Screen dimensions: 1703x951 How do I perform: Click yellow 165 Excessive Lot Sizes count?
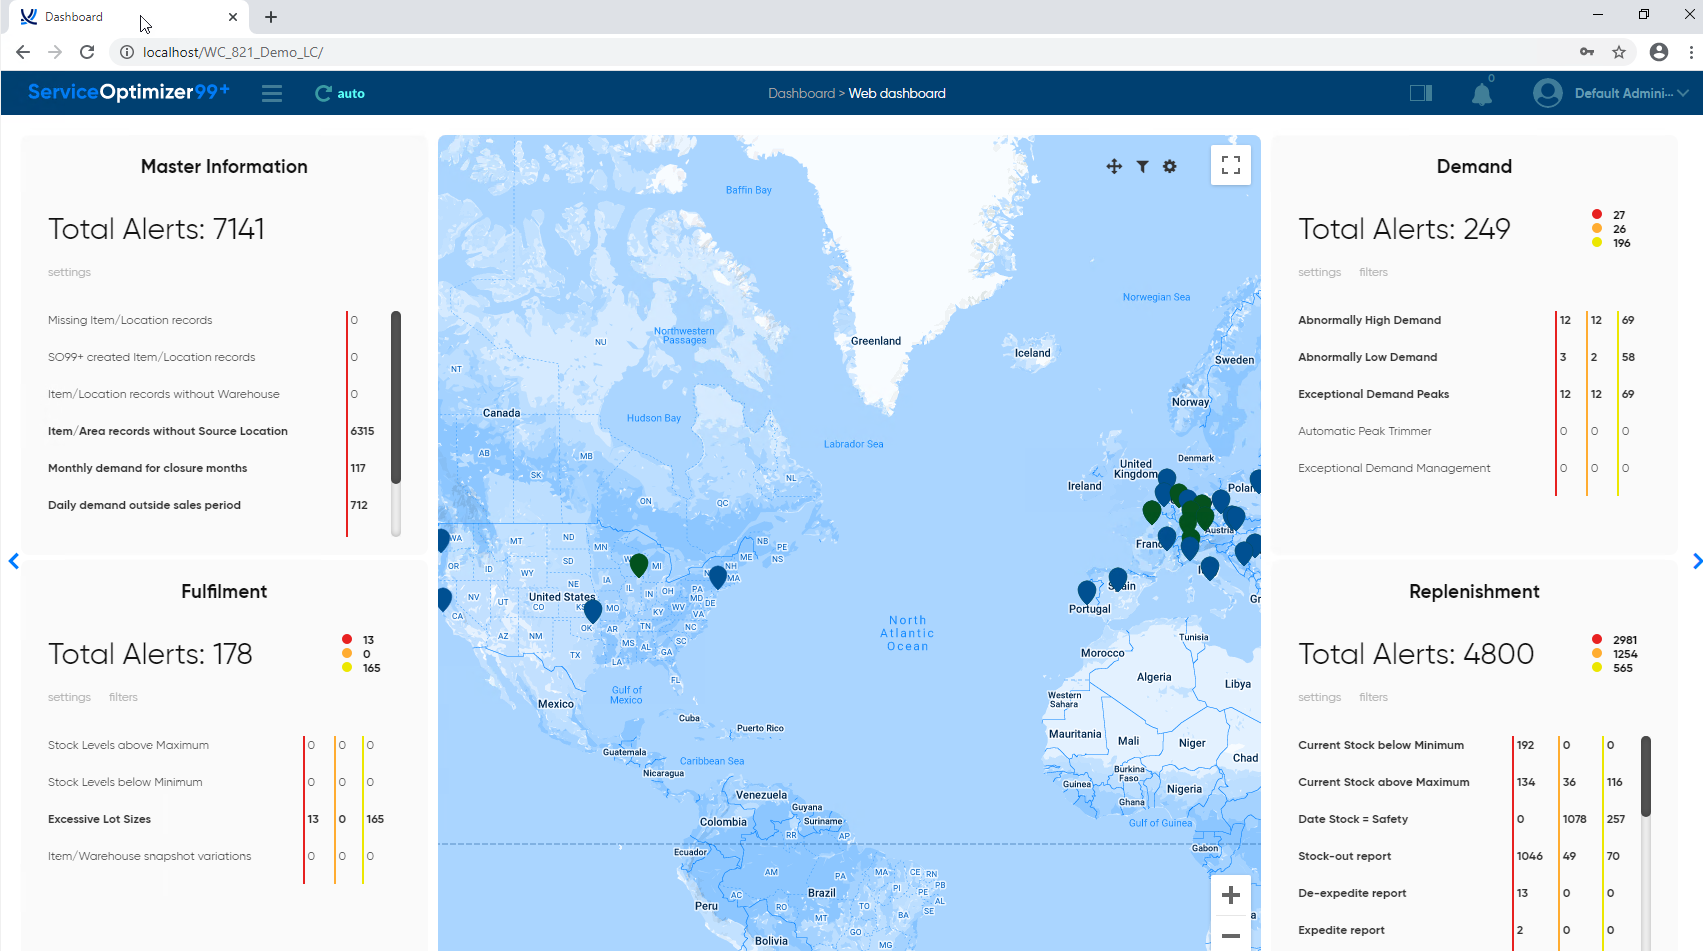375,819
